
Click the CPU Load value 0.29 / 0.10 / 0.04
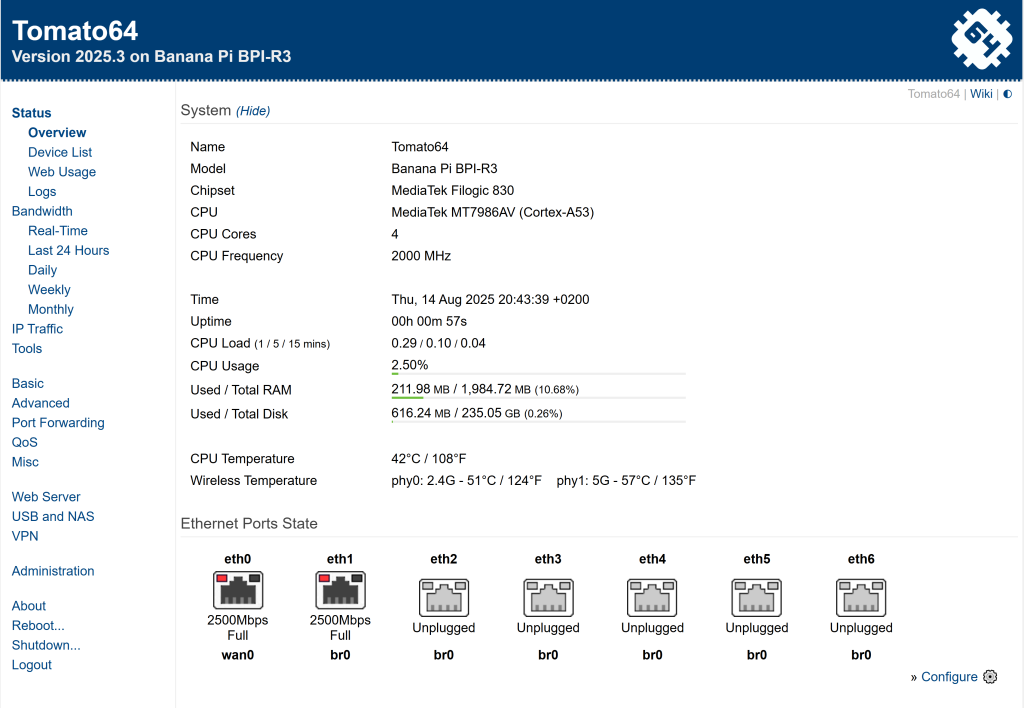(438, 343)
